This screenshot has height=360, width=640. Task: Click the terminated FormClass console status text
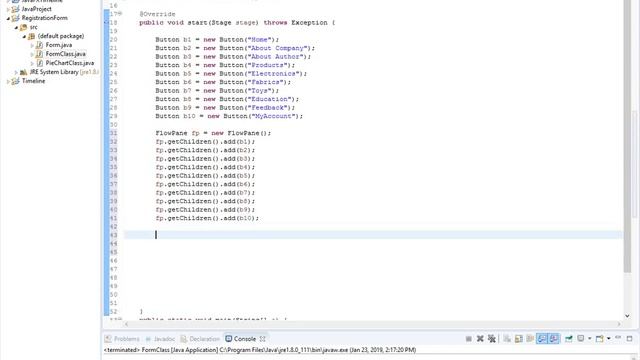[x=260, y=350]
